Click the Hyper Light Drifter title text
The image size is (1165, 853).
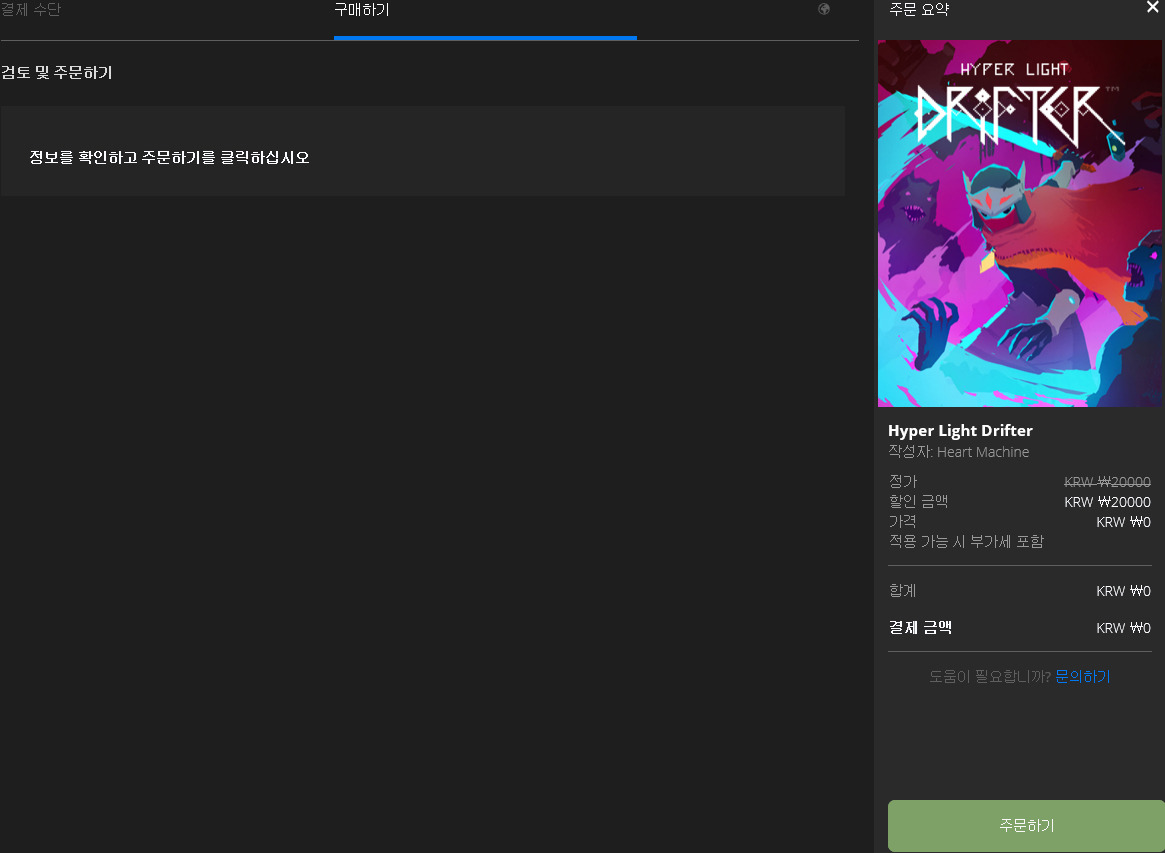[960, 430]
